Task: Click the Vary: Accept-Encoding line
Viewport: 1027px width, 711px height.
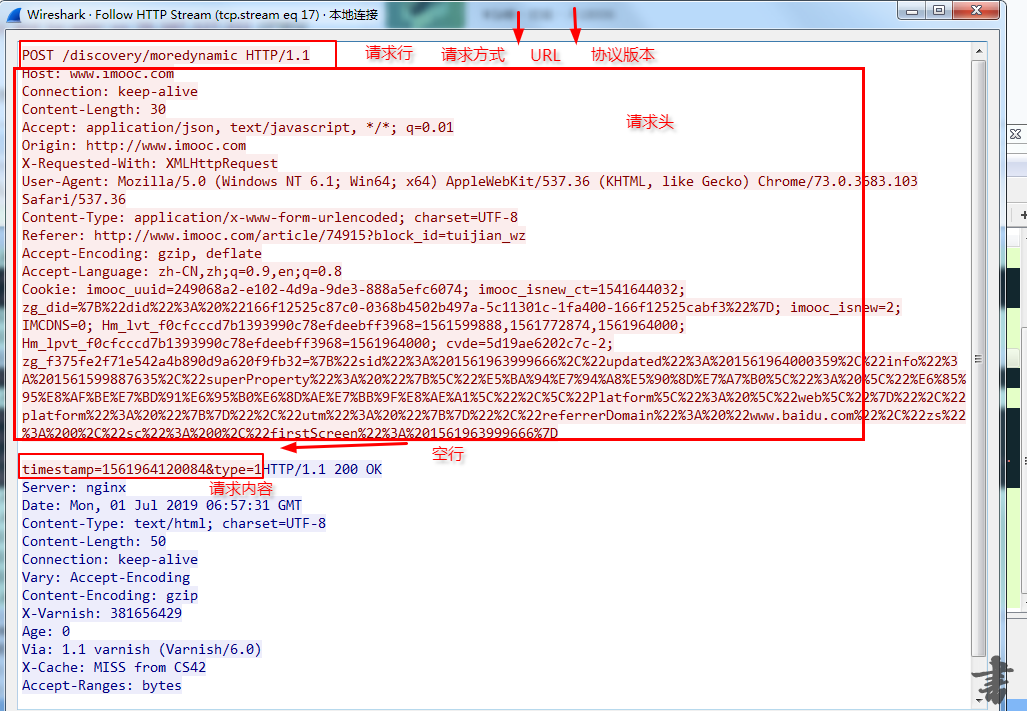Action: coord(105,577)
